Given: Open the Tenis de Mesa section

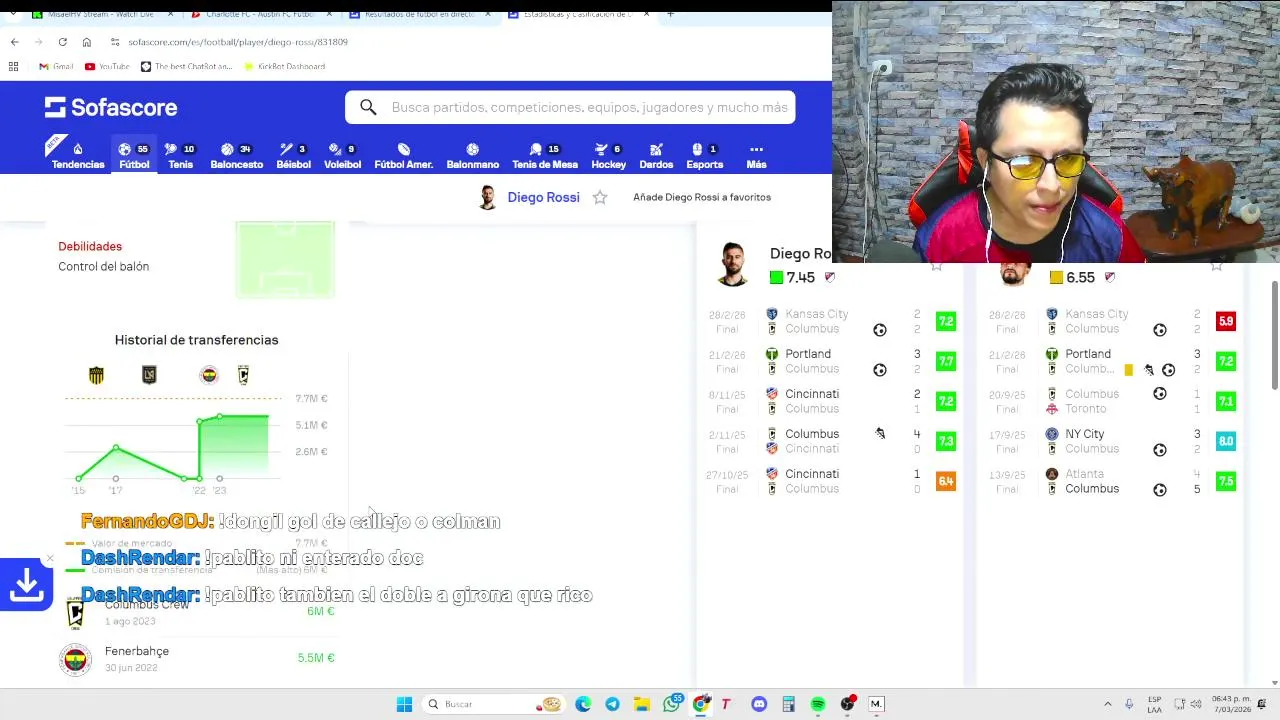Looking at the screenshot, I should tap(544, 156).
